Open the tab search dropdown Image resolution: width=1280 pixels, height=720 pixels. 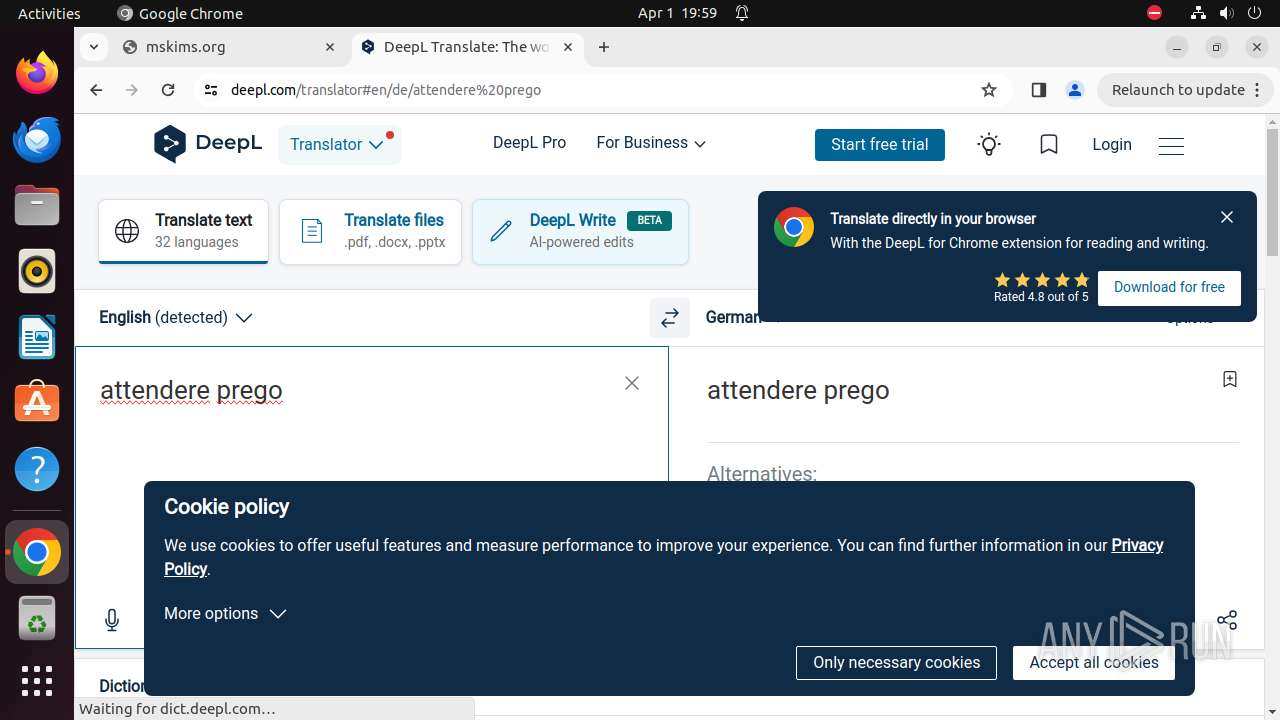pyautogui.click(x=93, y=47)
